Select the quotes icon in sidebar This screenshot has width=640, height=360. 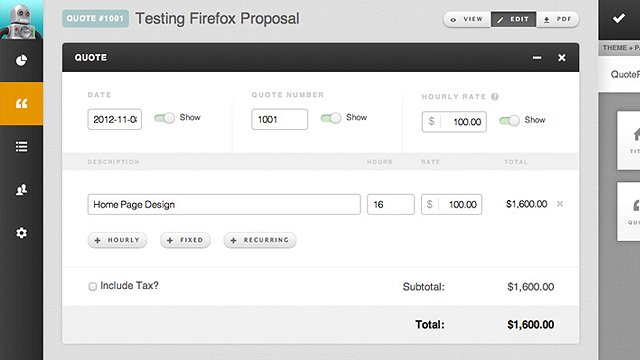21,104
